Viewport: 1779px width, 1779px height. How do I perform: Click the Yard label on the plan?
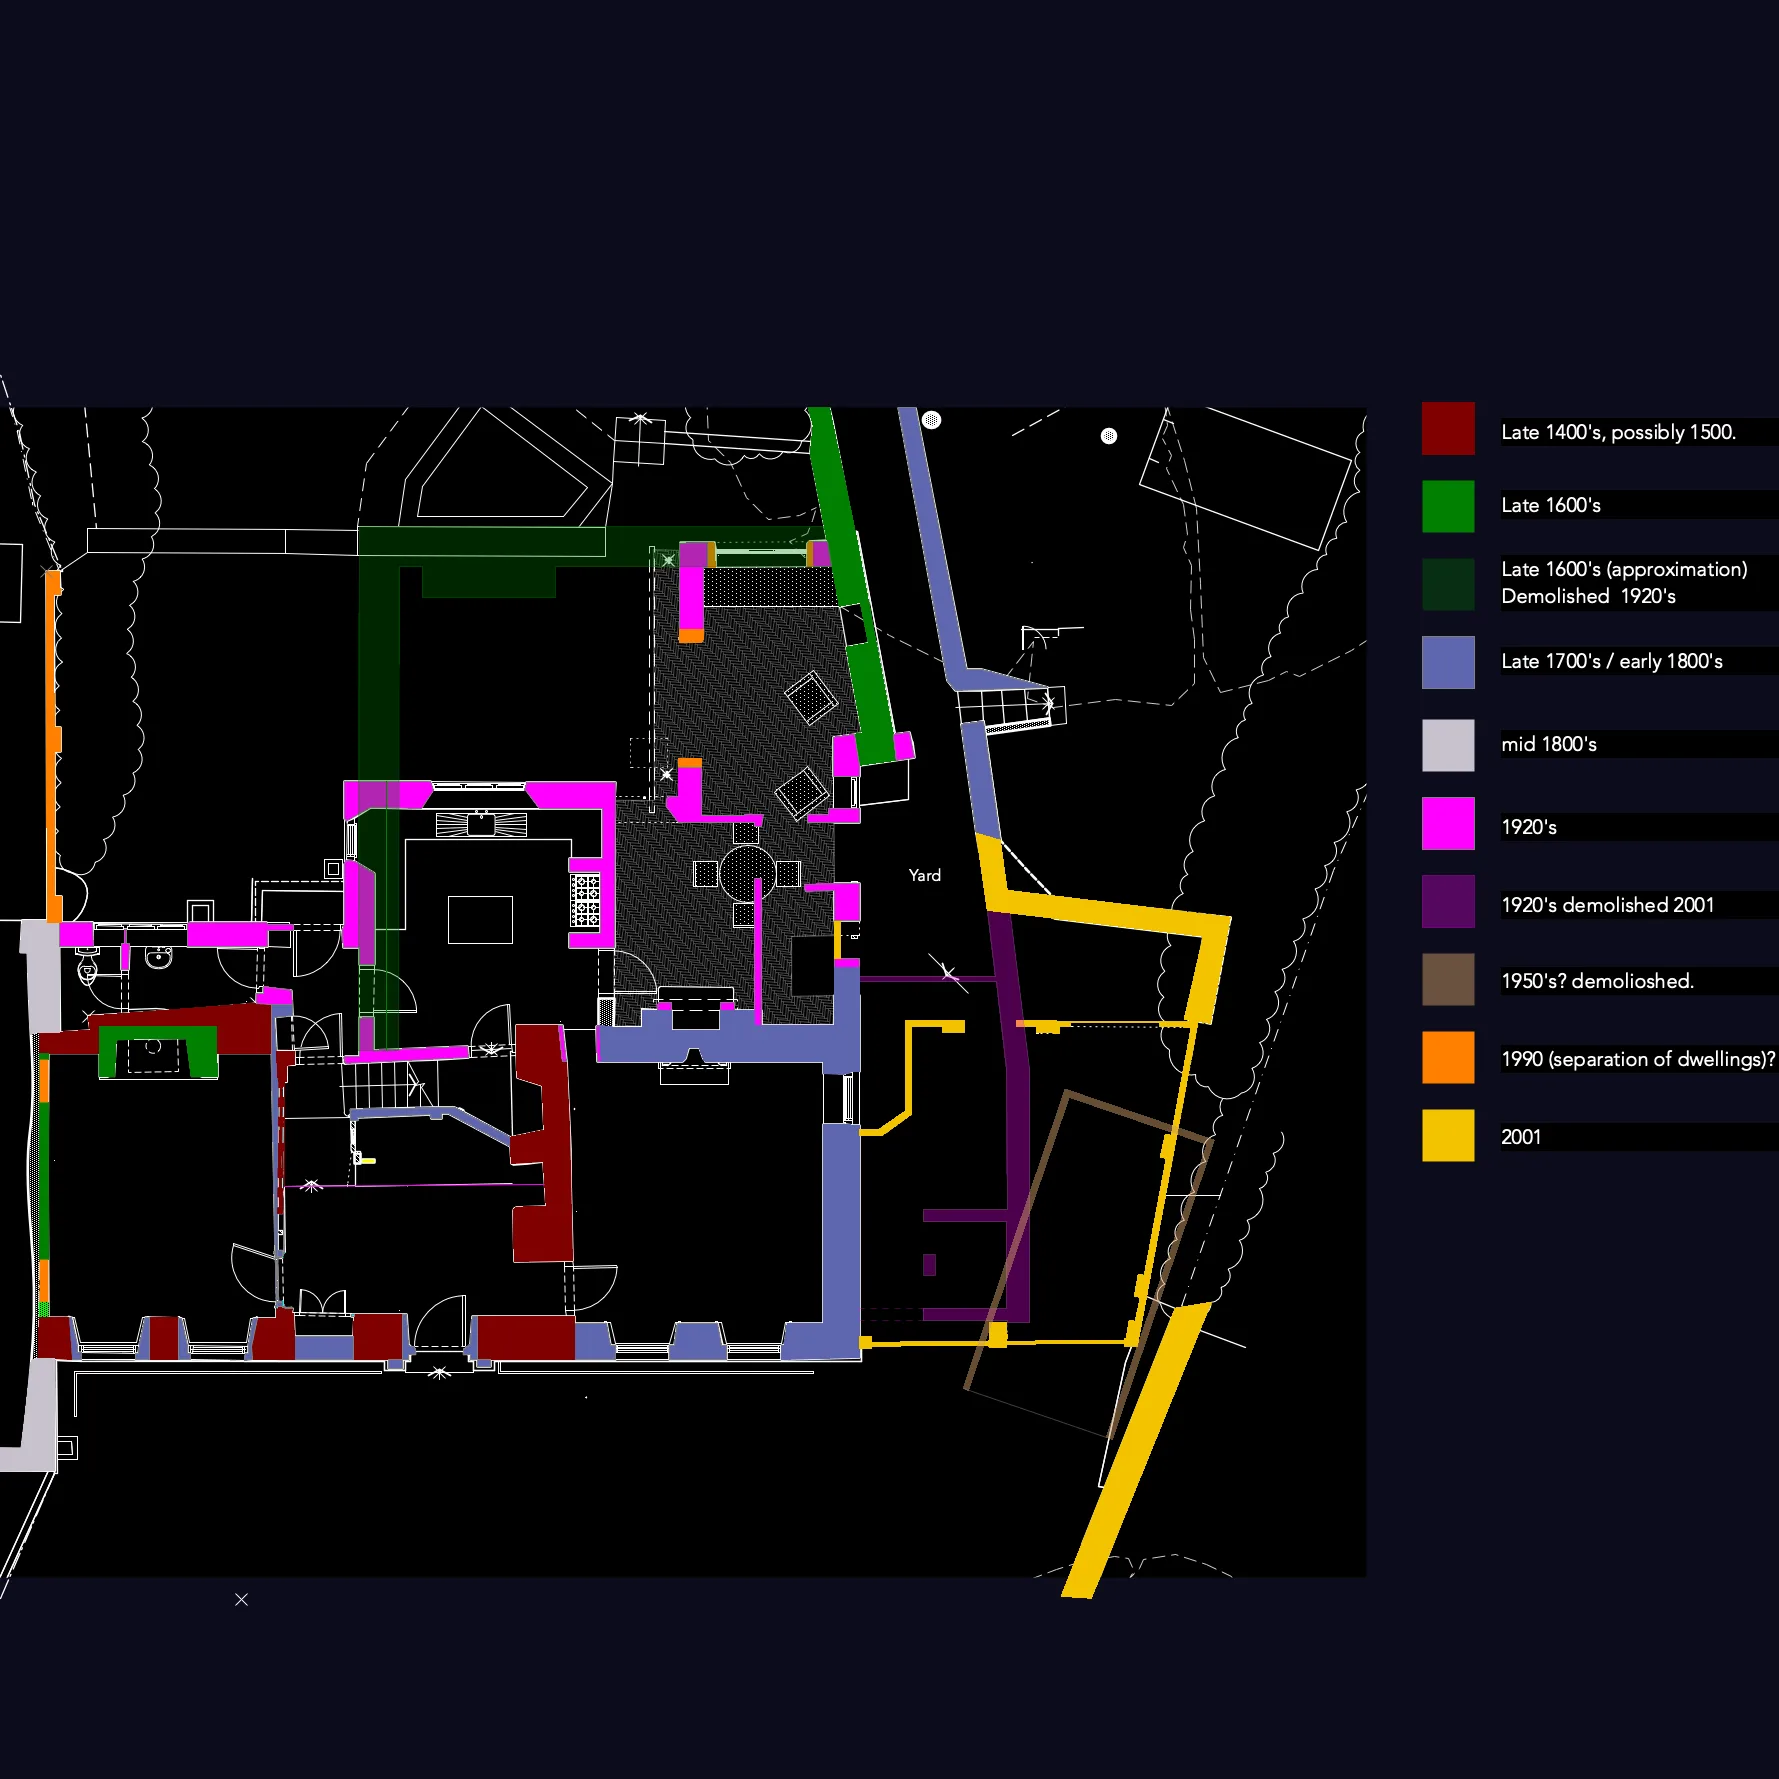click(925, 876)
